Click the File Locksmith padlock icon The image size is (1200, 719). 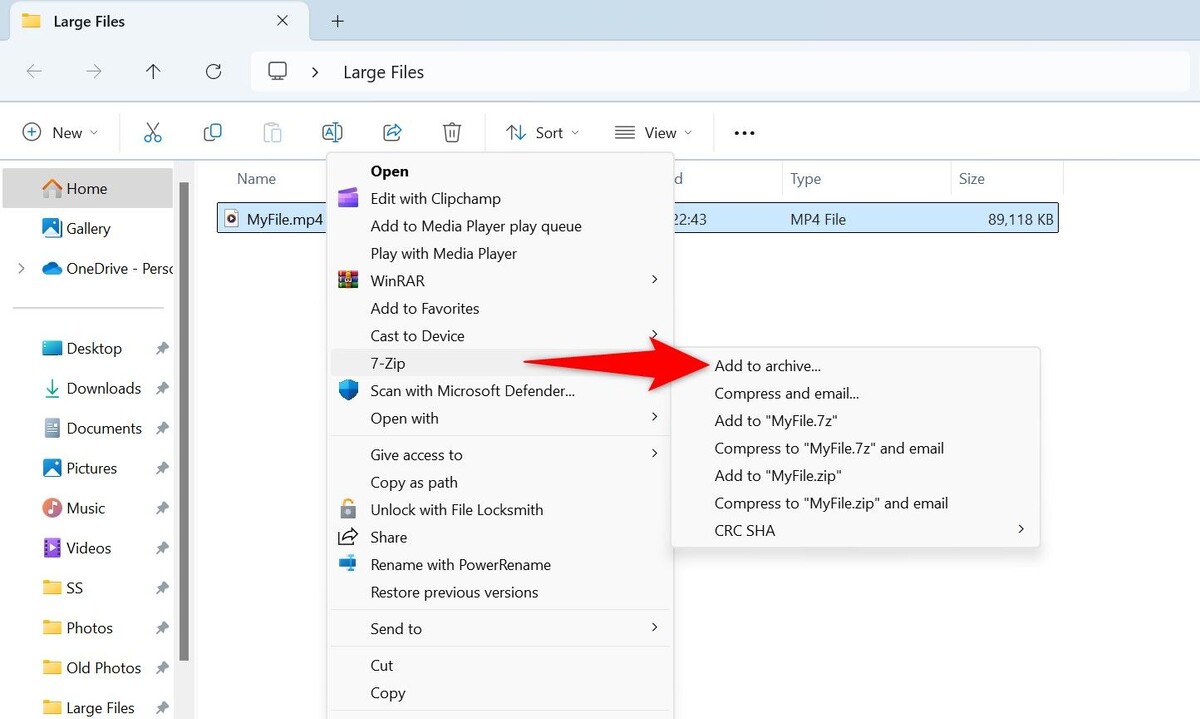pyautogui.click(x=348, y=509)
